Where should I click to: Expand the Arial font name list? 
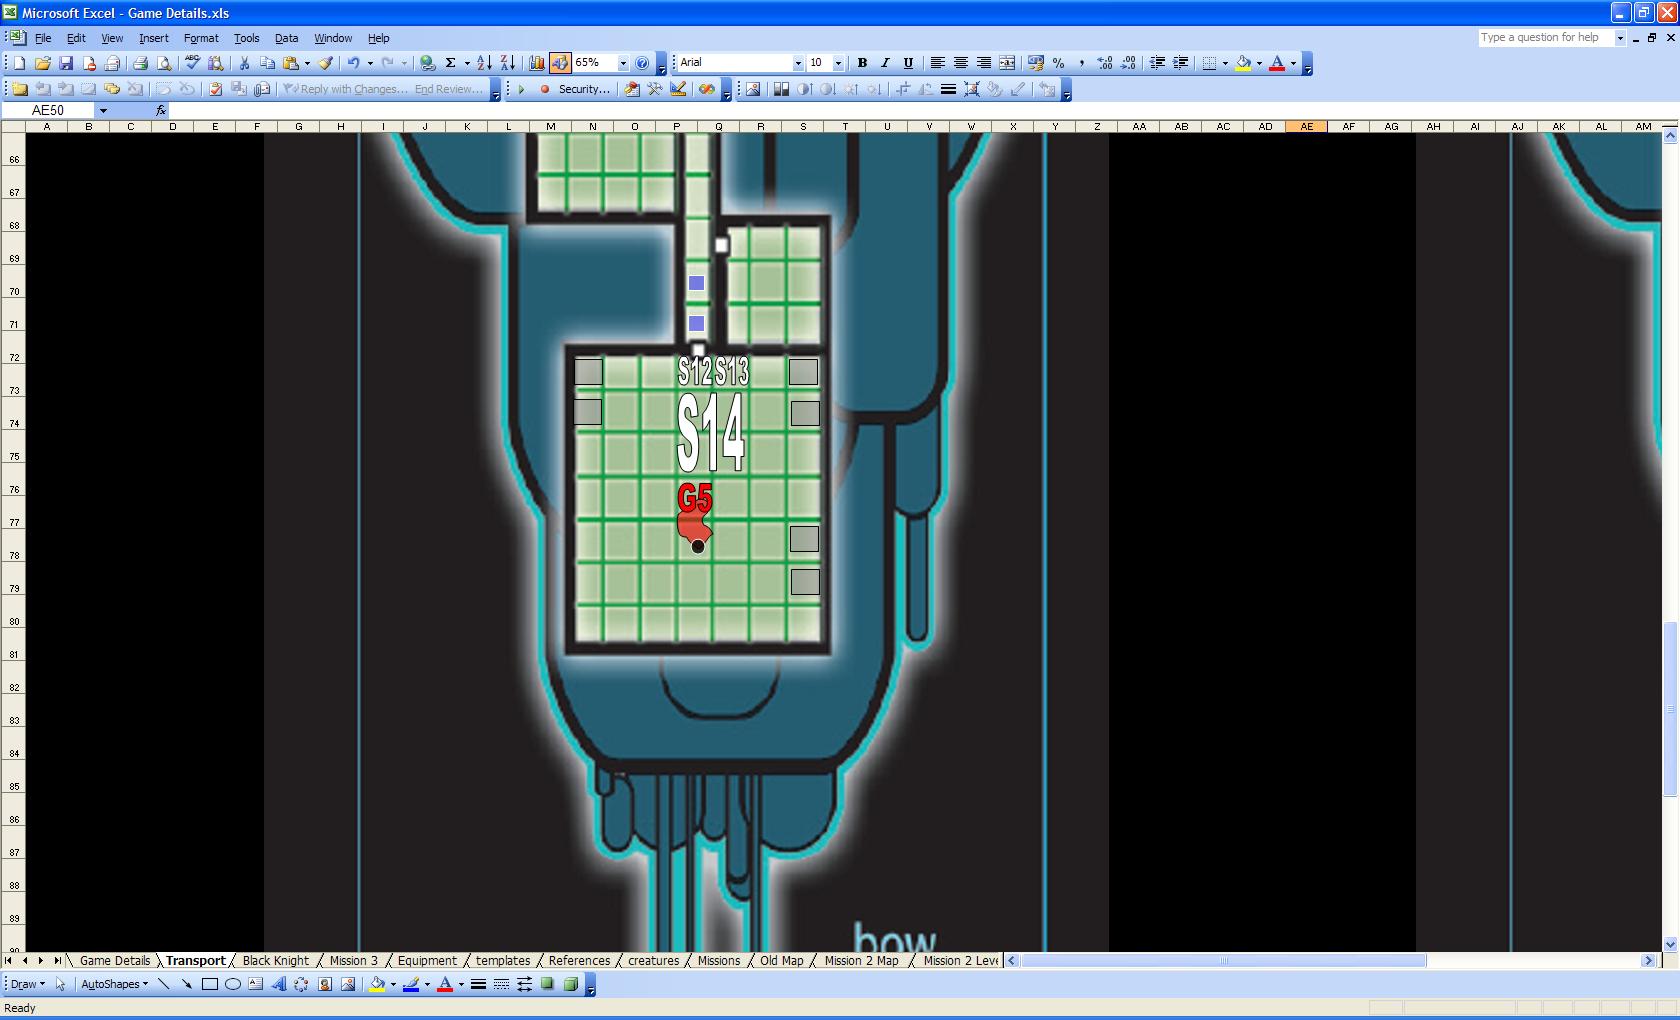point(798,63)
